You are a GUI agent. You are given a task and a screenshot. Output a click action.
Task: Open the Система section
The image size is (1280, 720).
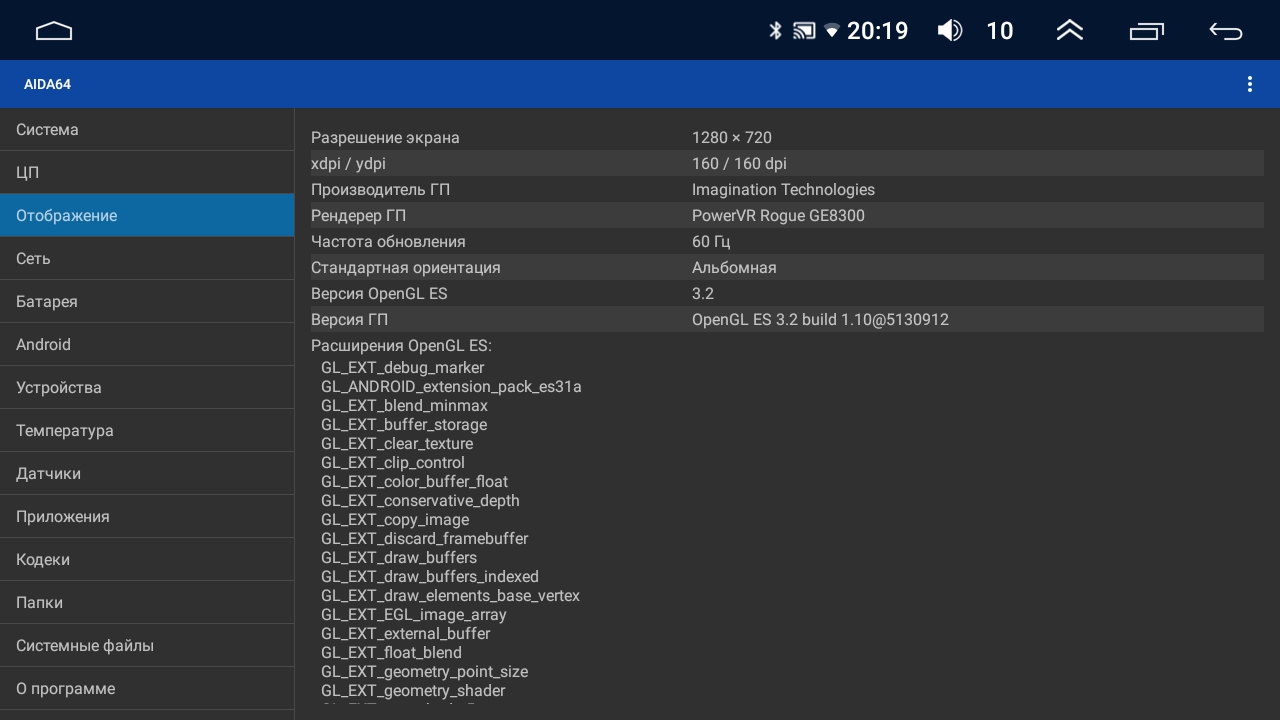point(147,130)
